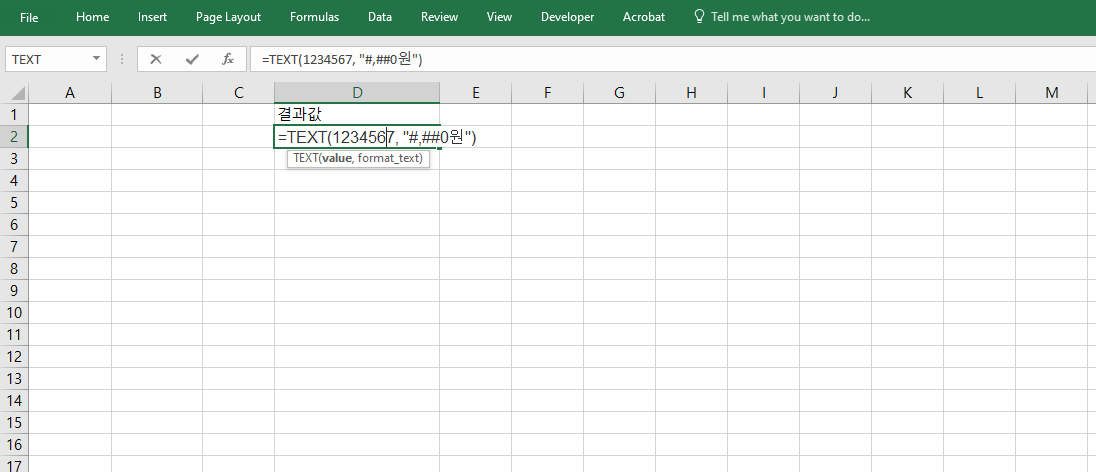
Task: Click 'value' argument in TEXT tooltip
Action: point(338,159)
